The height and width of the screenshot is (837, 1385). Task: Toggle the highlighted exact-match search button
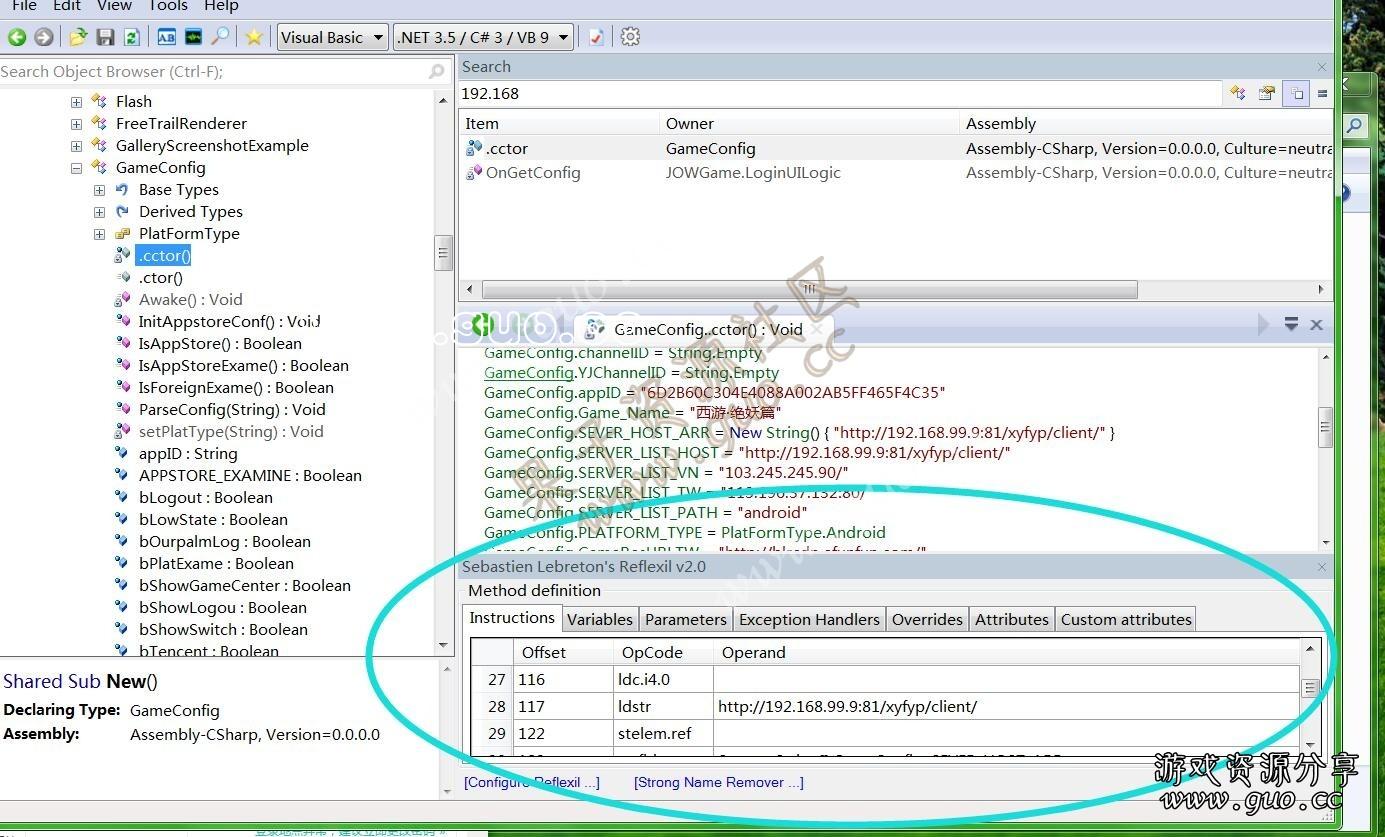point(1297,93)
